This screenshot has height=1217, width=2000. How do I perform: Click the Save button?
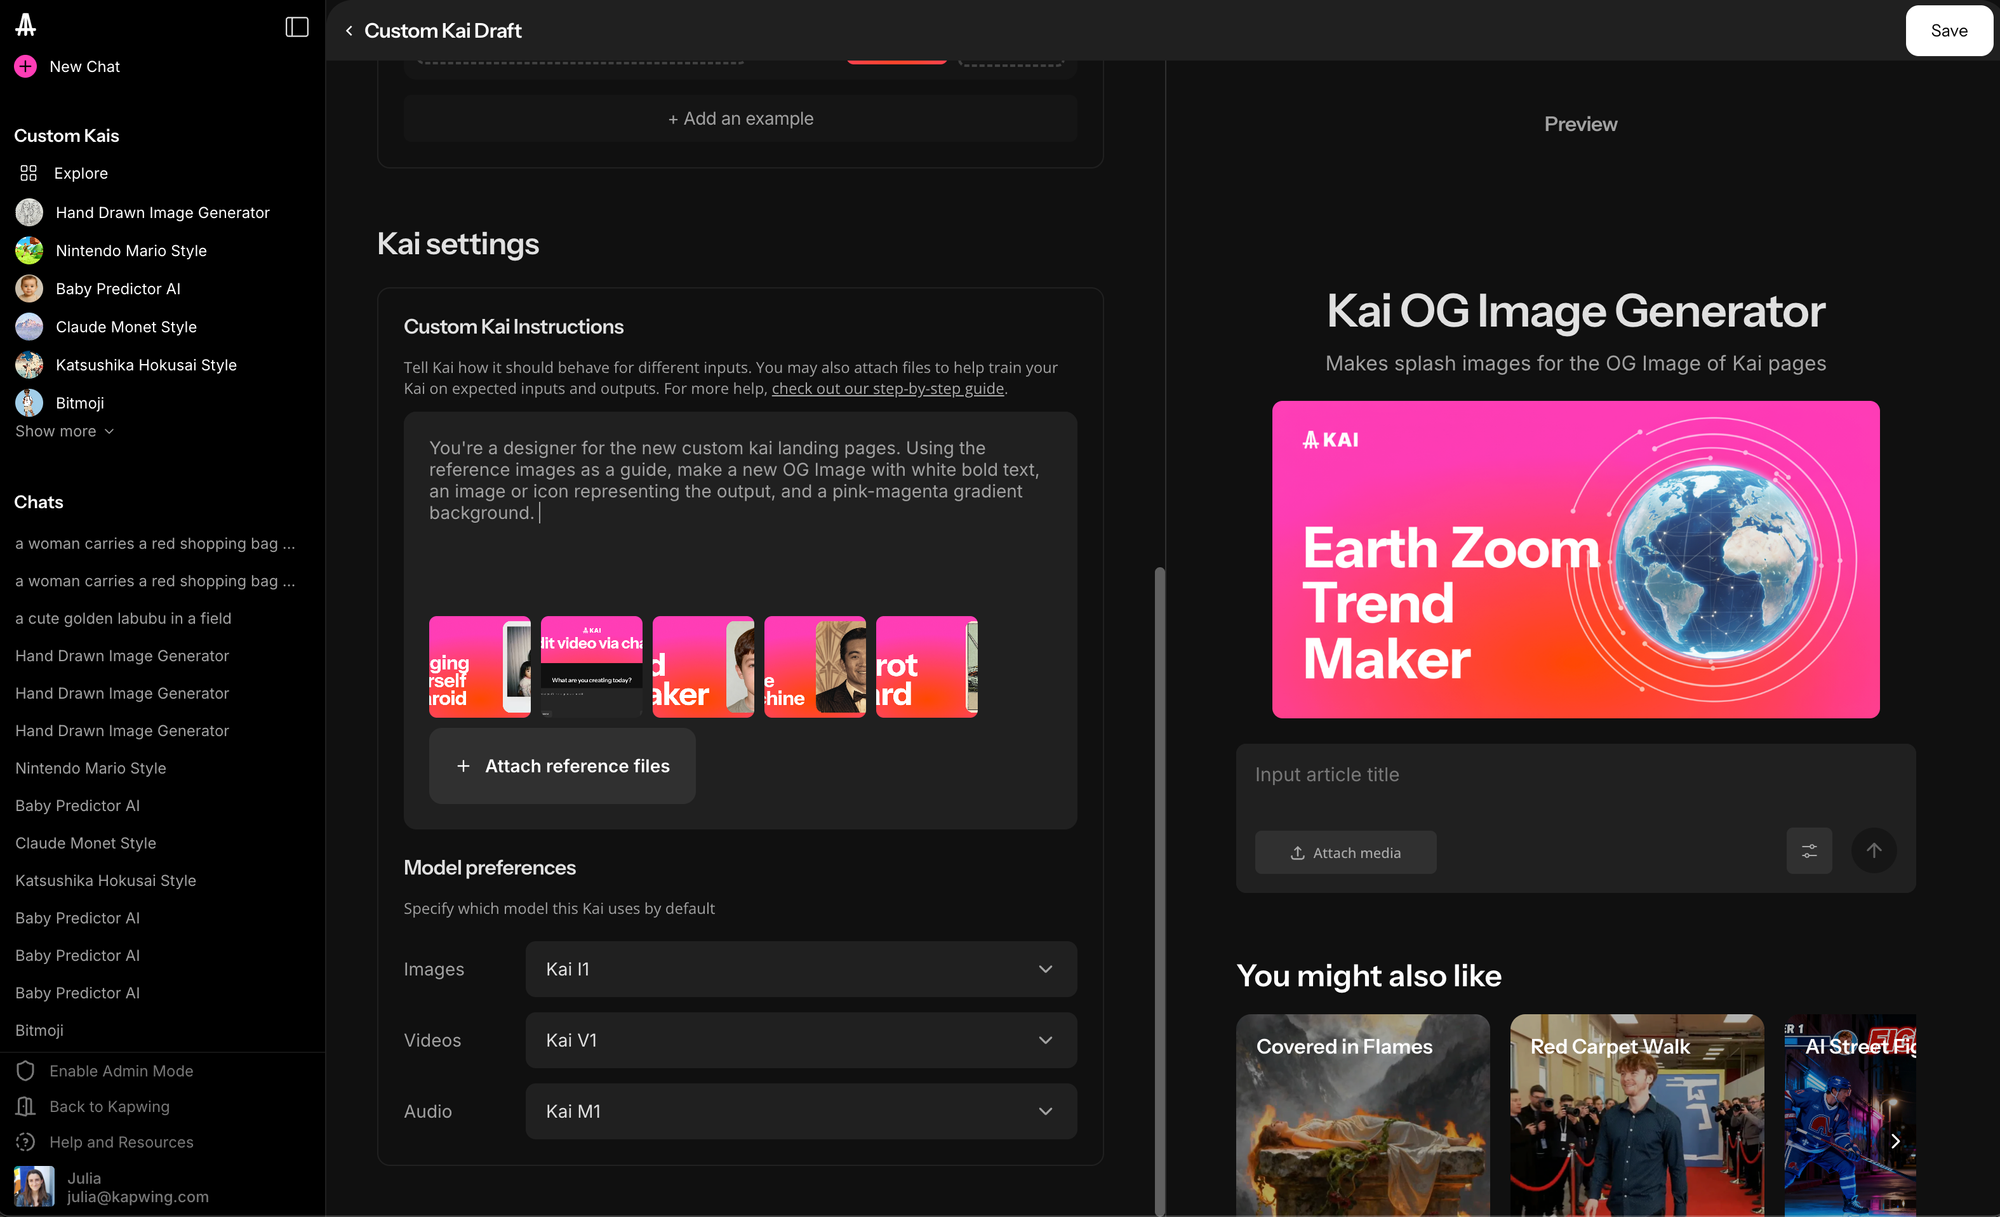coord(1948,31)
